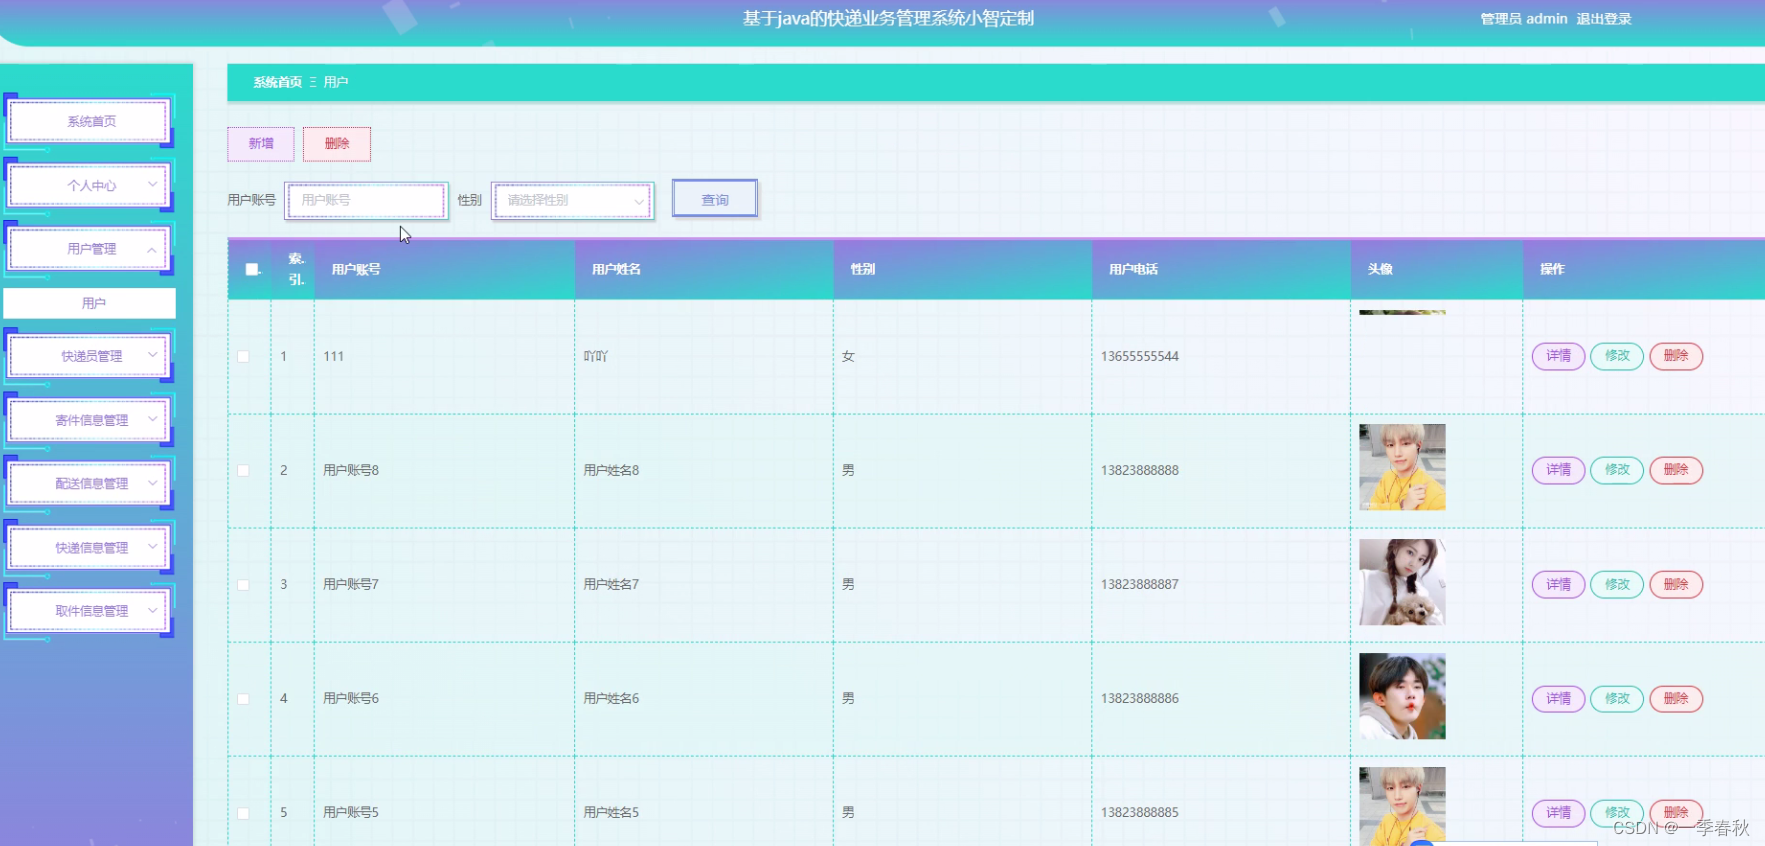Click 删除 for user 111
This screenshot has height=846, width=1765.
pyautogui.click(x=1676, y=356)
